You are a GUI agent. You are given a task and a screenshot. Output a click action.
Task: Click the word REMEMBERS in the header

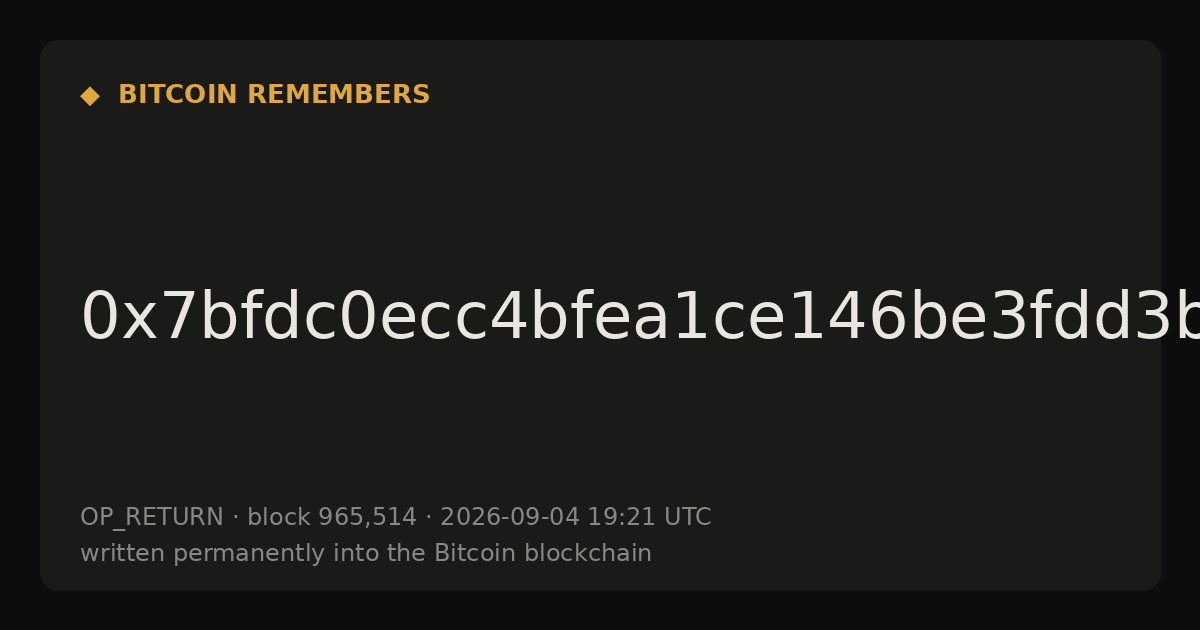tap(338, 95)
